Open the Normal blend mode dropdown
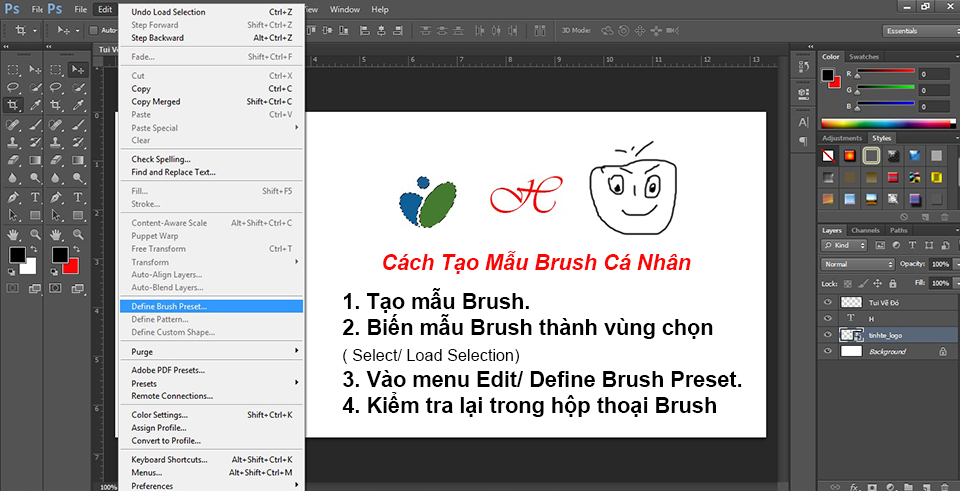The height and width of the screenshot is (491, 960). (x=858, y=264)
